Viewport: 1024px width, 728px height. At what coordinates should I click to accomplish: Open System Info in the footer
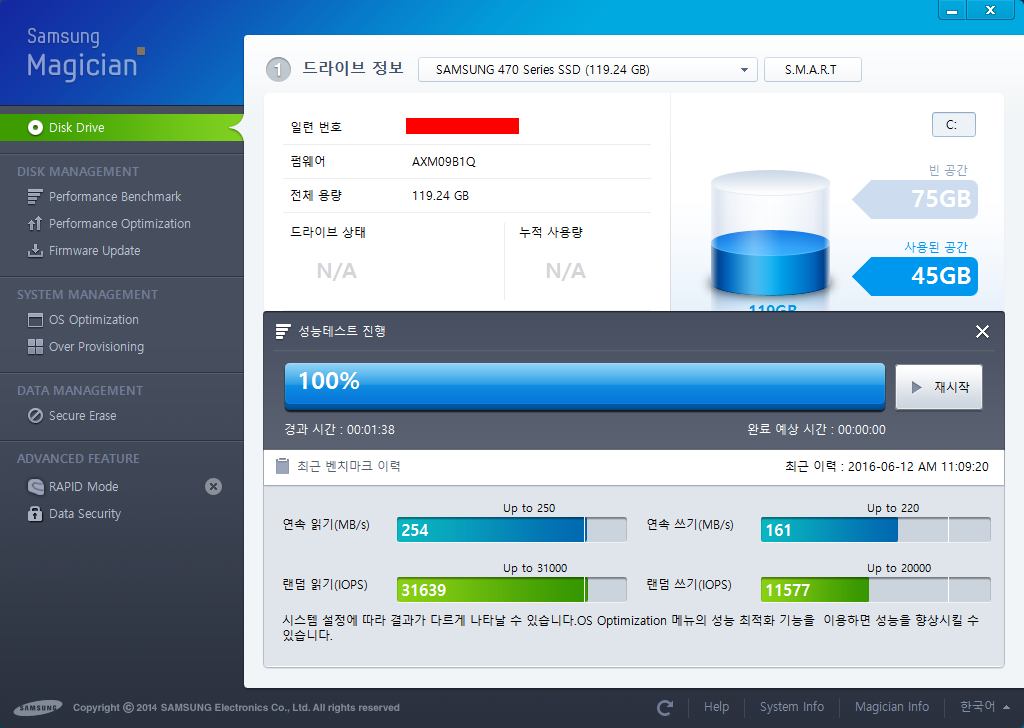[x=792, y=707]
